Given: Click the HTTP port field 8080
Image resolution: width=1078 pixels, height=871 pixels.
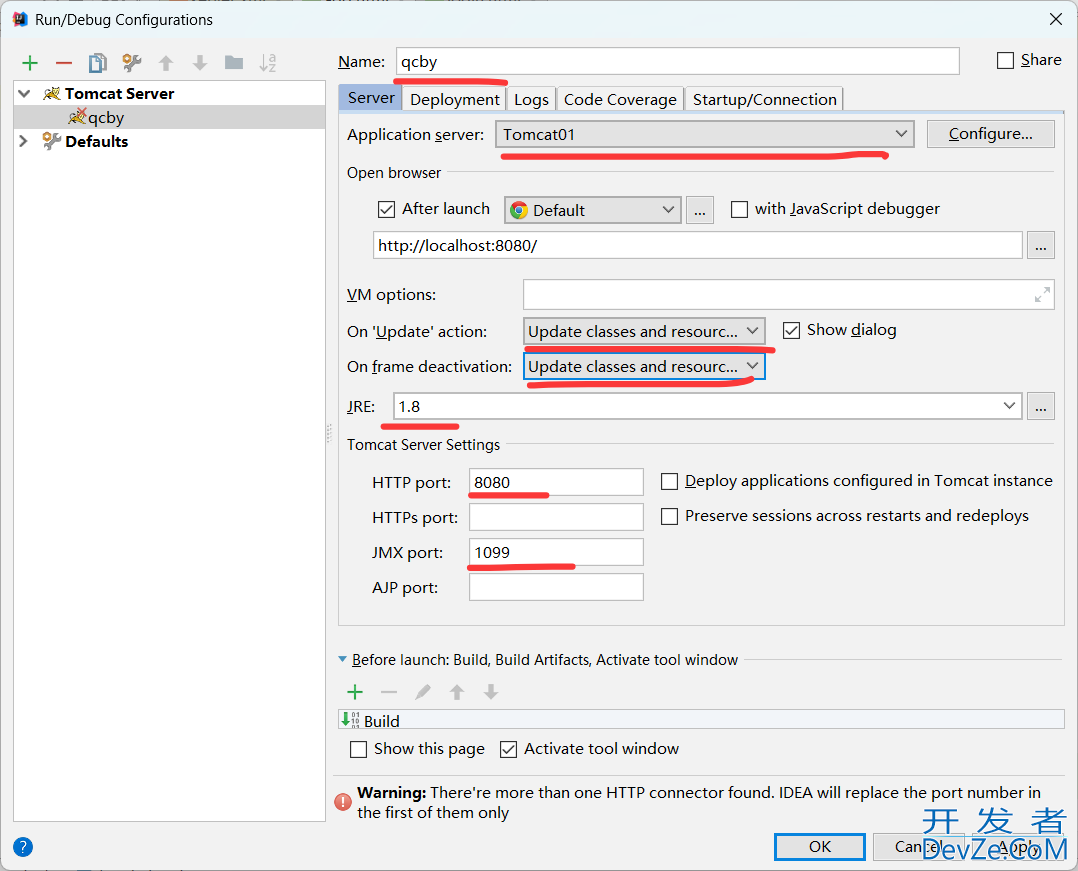Looking at the screenshot, I should [556, 482].
